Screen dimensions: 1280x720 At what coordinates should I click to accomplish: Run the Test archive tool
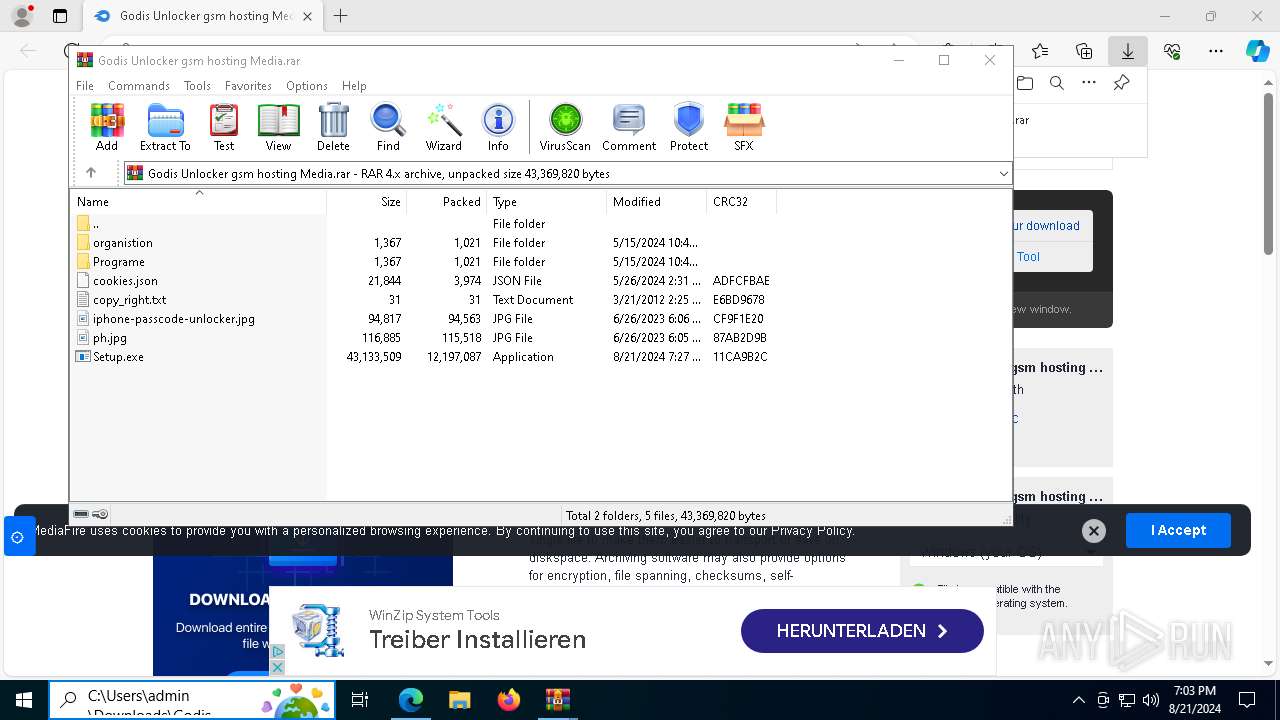[224, 127]
